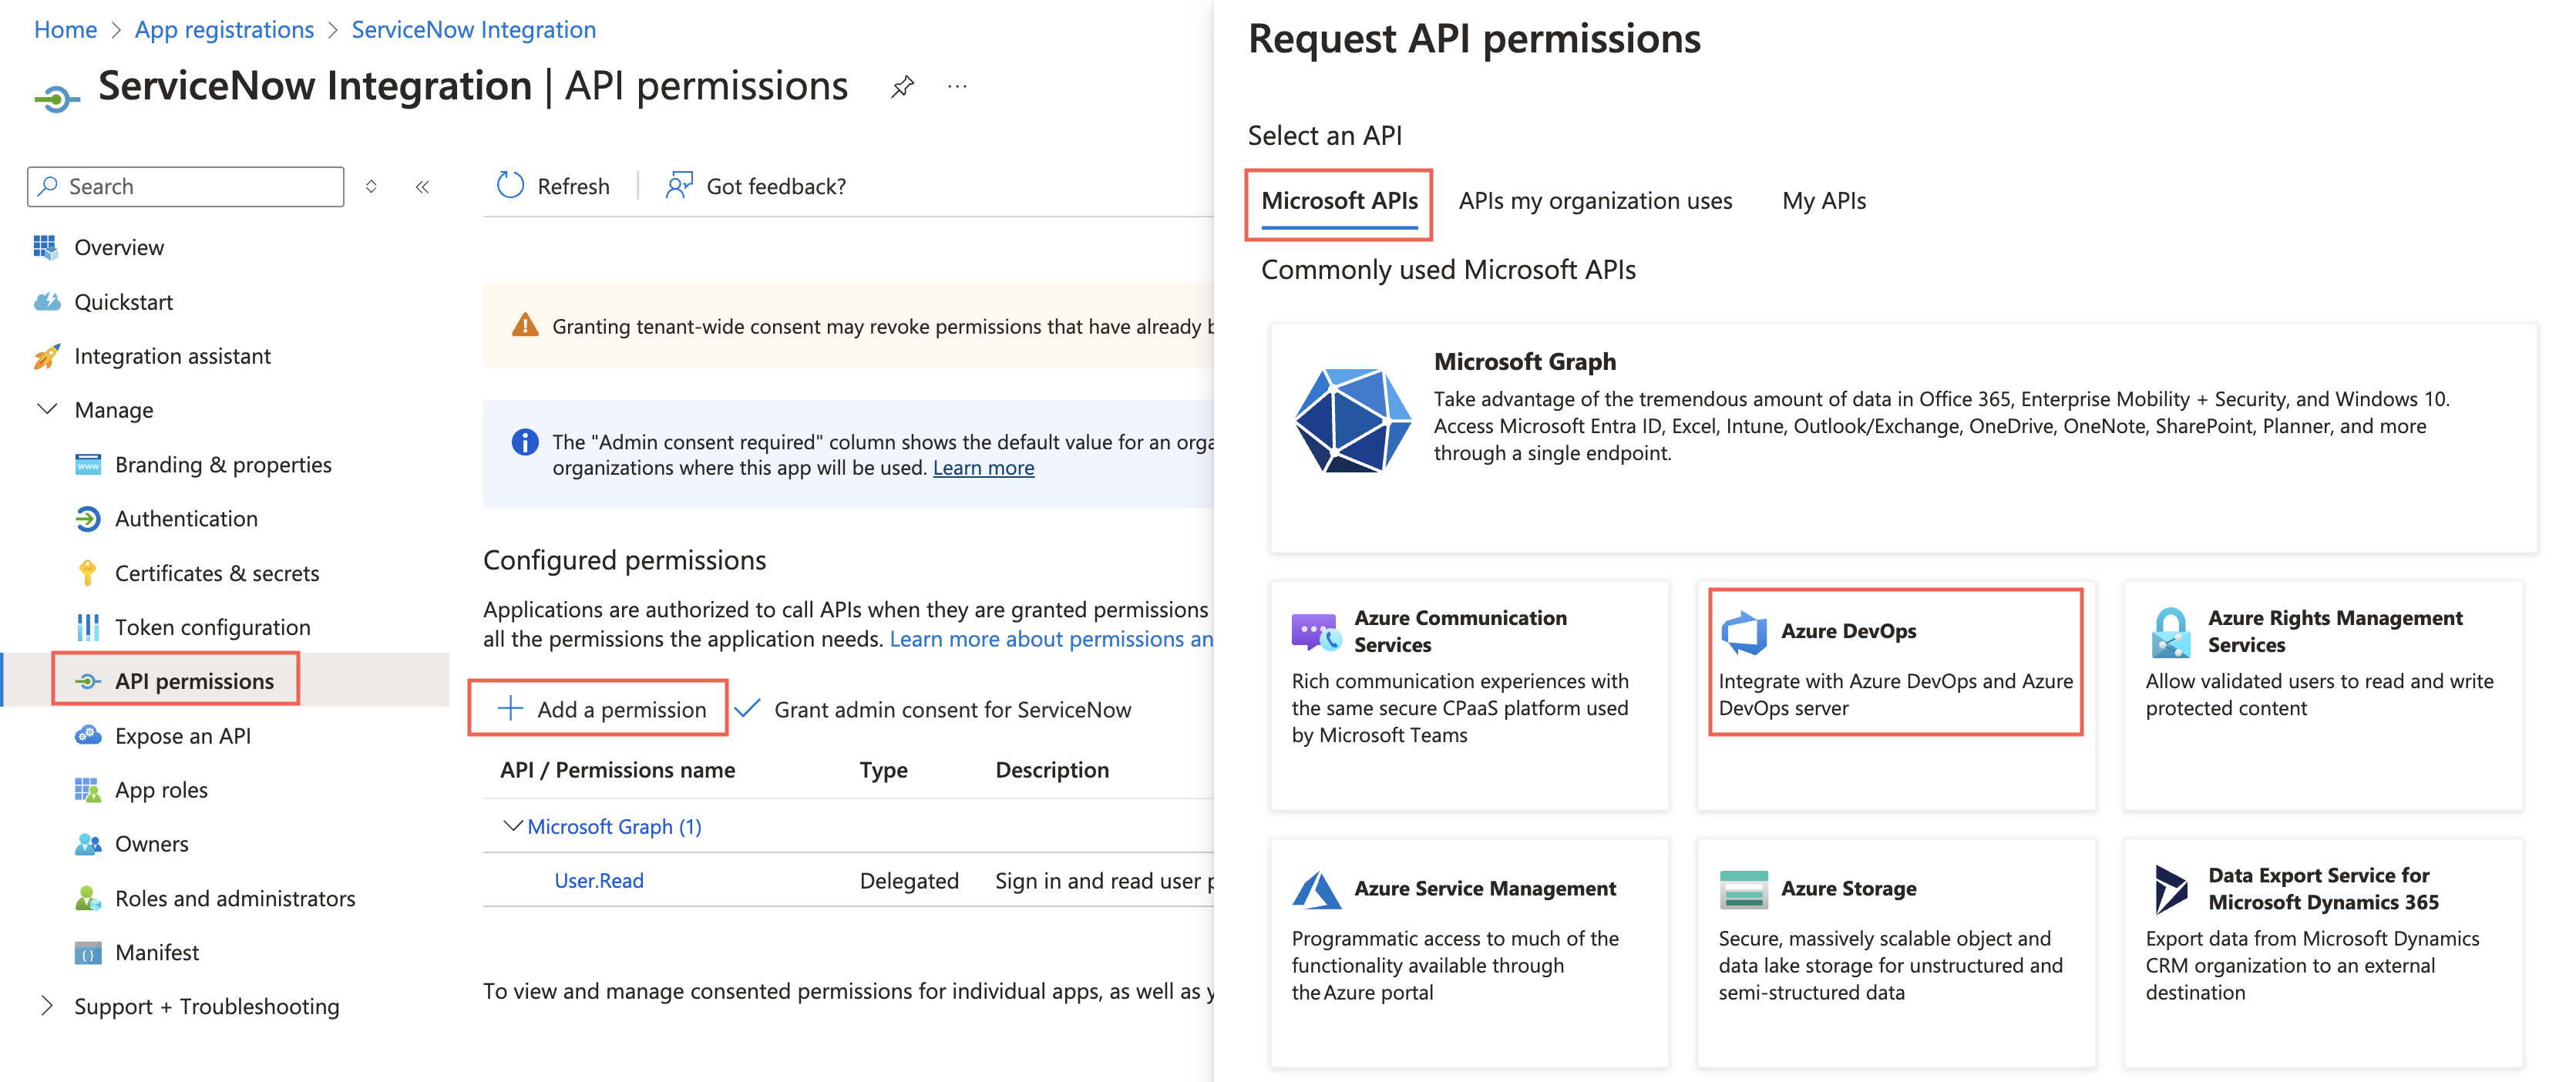This screenshot has width=2576, height=1082.
Task: Click into the sidebar Search field
Action: click(185, 187)
